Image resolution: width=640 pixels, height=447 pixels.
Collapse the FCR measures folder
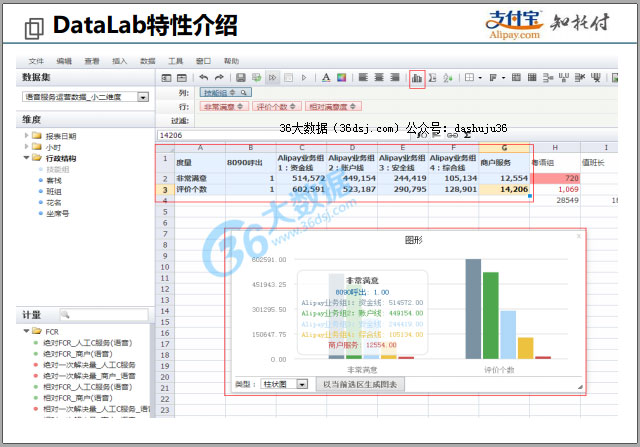pyautogui.click(x=27, y=331)
